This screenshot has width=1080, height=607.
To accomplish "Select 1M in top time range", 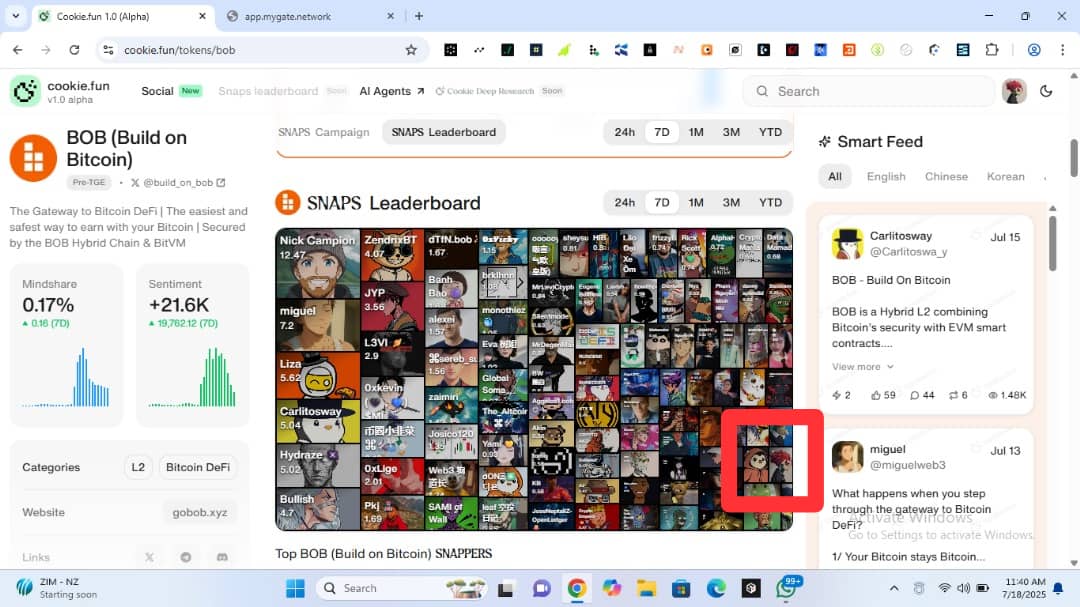I will pyautogui.click(x=696, y=132).
